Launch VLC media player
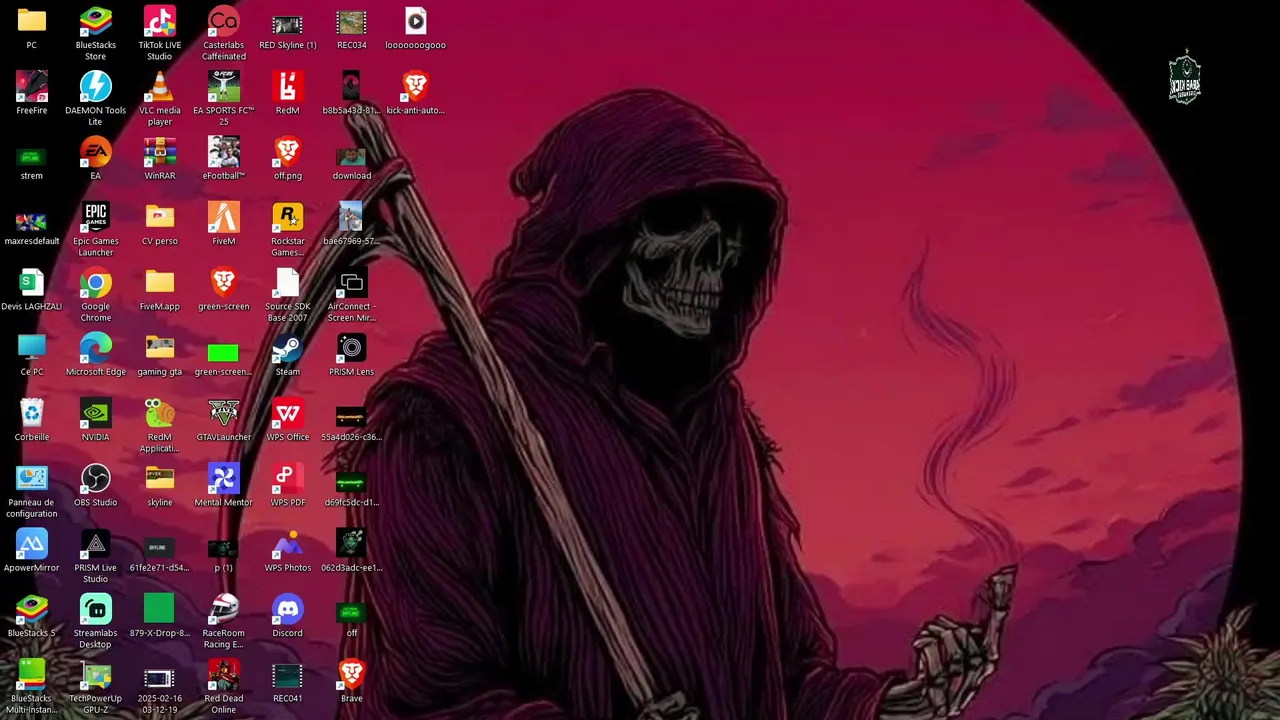 (160, 87)
